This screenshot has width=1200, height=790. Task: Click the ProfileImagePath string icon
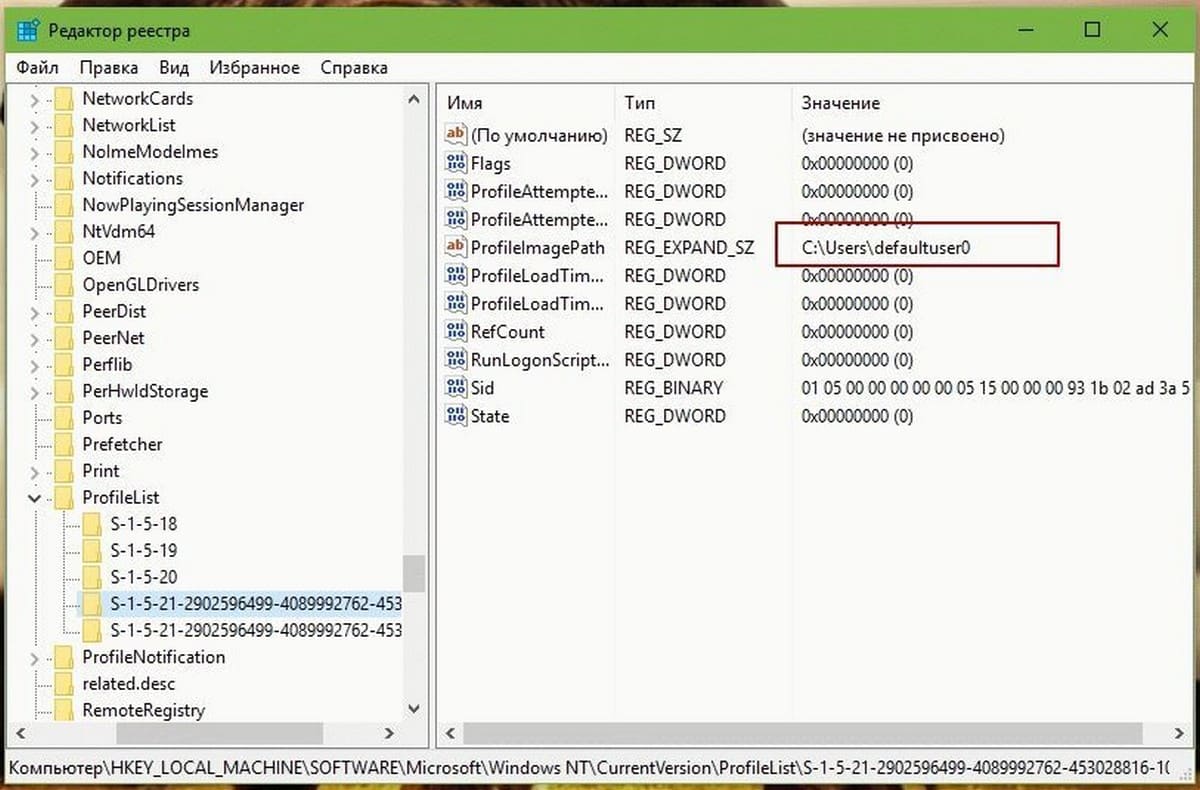coord(456,247)
